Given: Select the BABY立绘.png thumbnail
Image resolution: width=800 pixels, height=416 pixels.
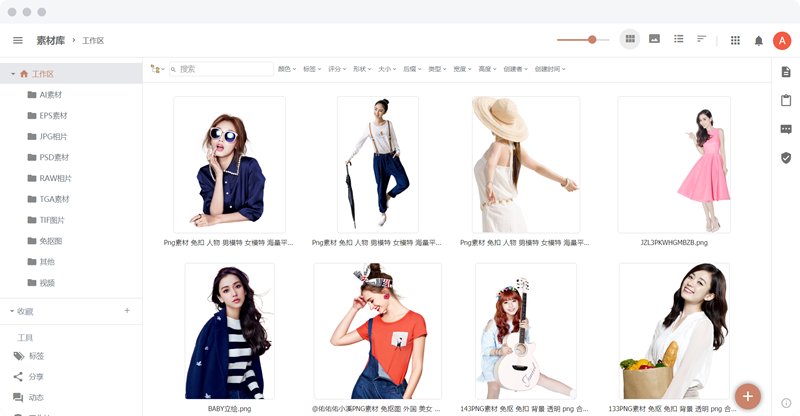Looking at the screenshot, I should click(230, 331).
